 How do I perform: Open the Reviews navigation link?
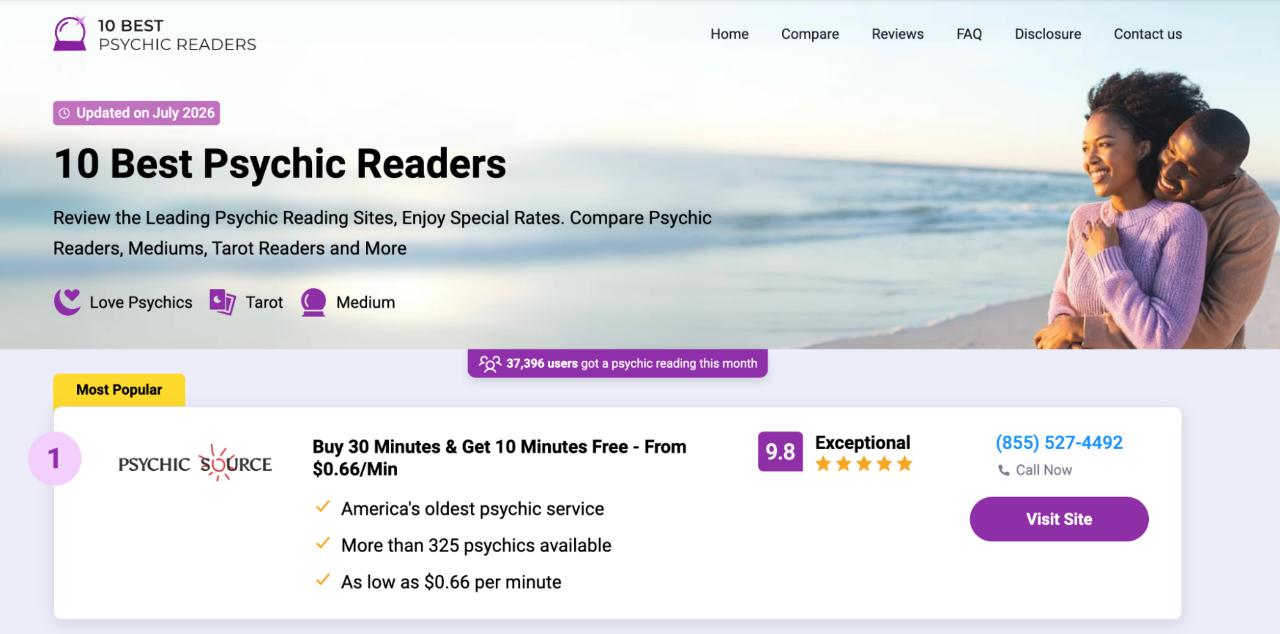point(897,34)
